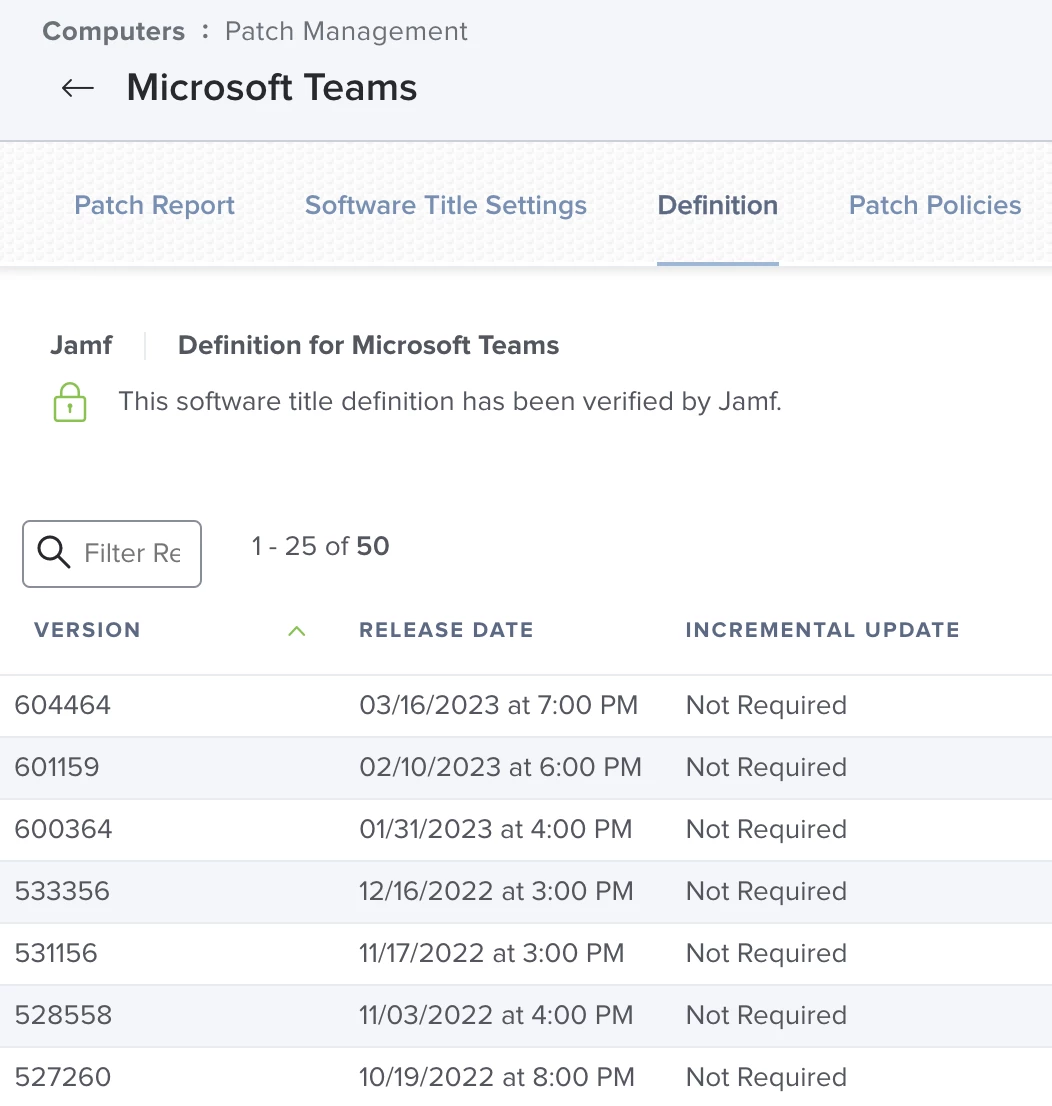Click Not Required for version 604464
The height and width of the screenshot is (1106, 1052).
click(766, 705)
